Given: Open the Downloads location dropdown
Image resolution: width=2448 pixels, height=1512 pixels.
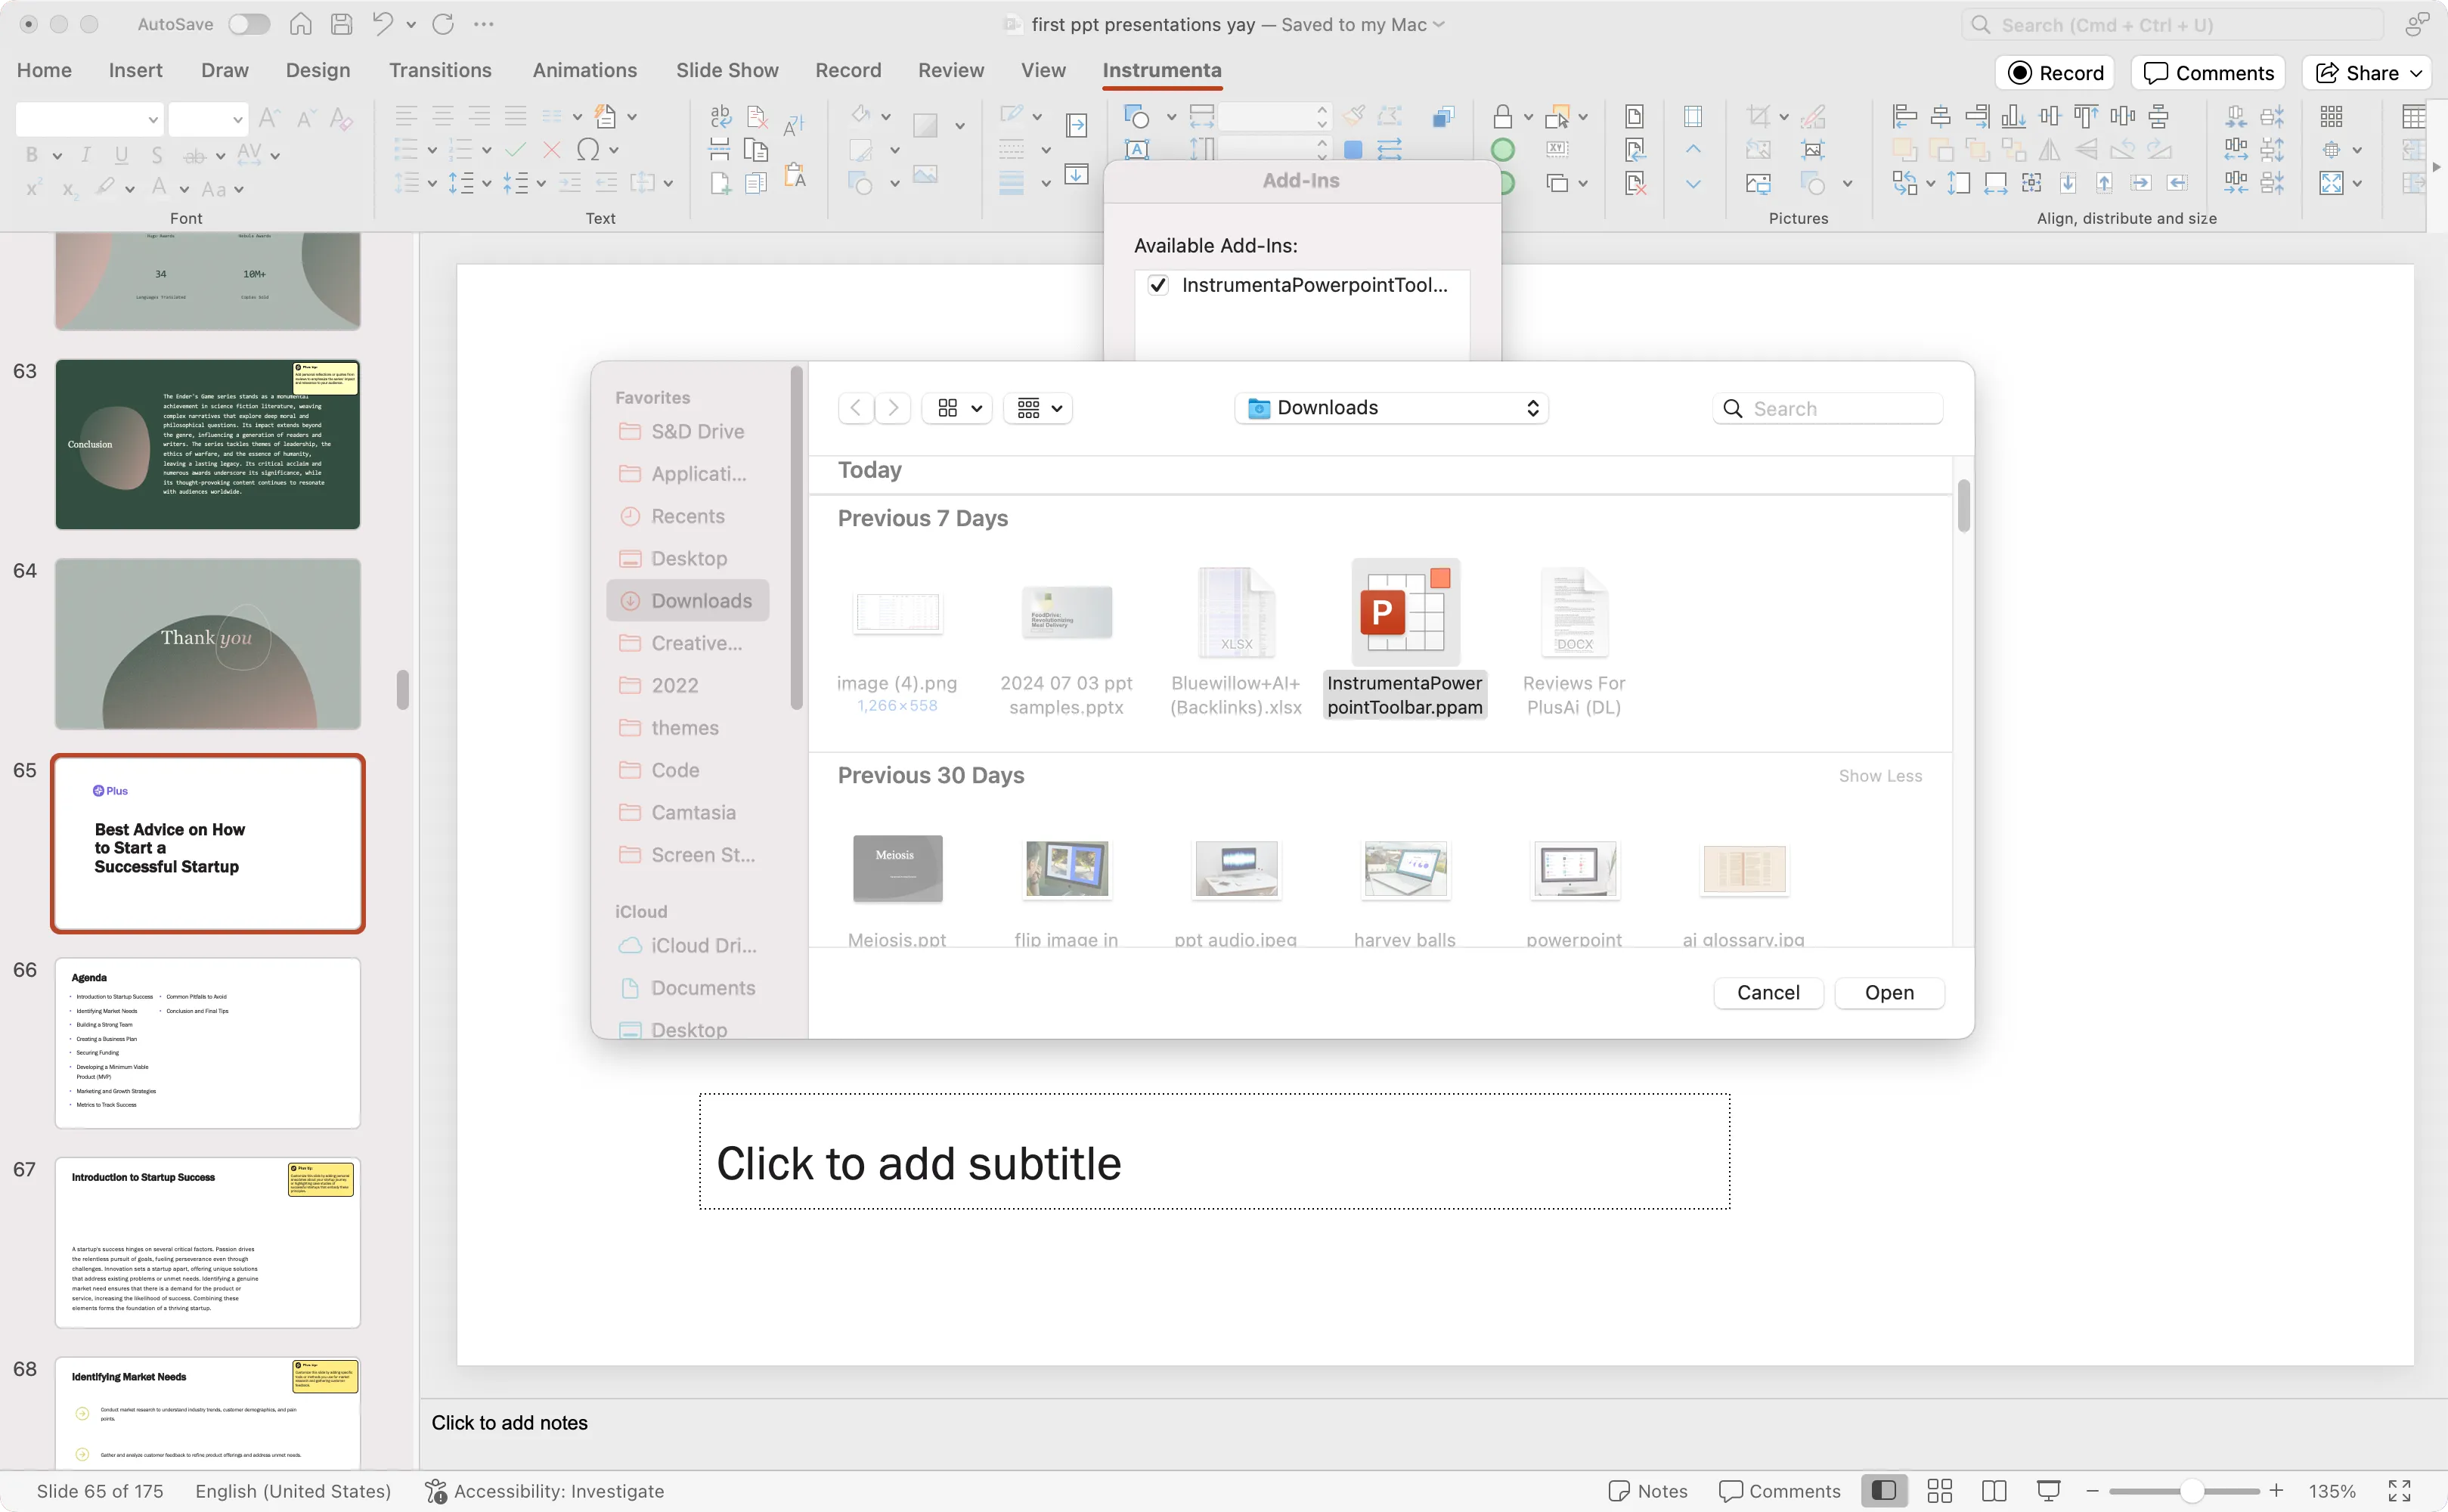Looking at the screenshot, I should click(x=1390, y=408).
